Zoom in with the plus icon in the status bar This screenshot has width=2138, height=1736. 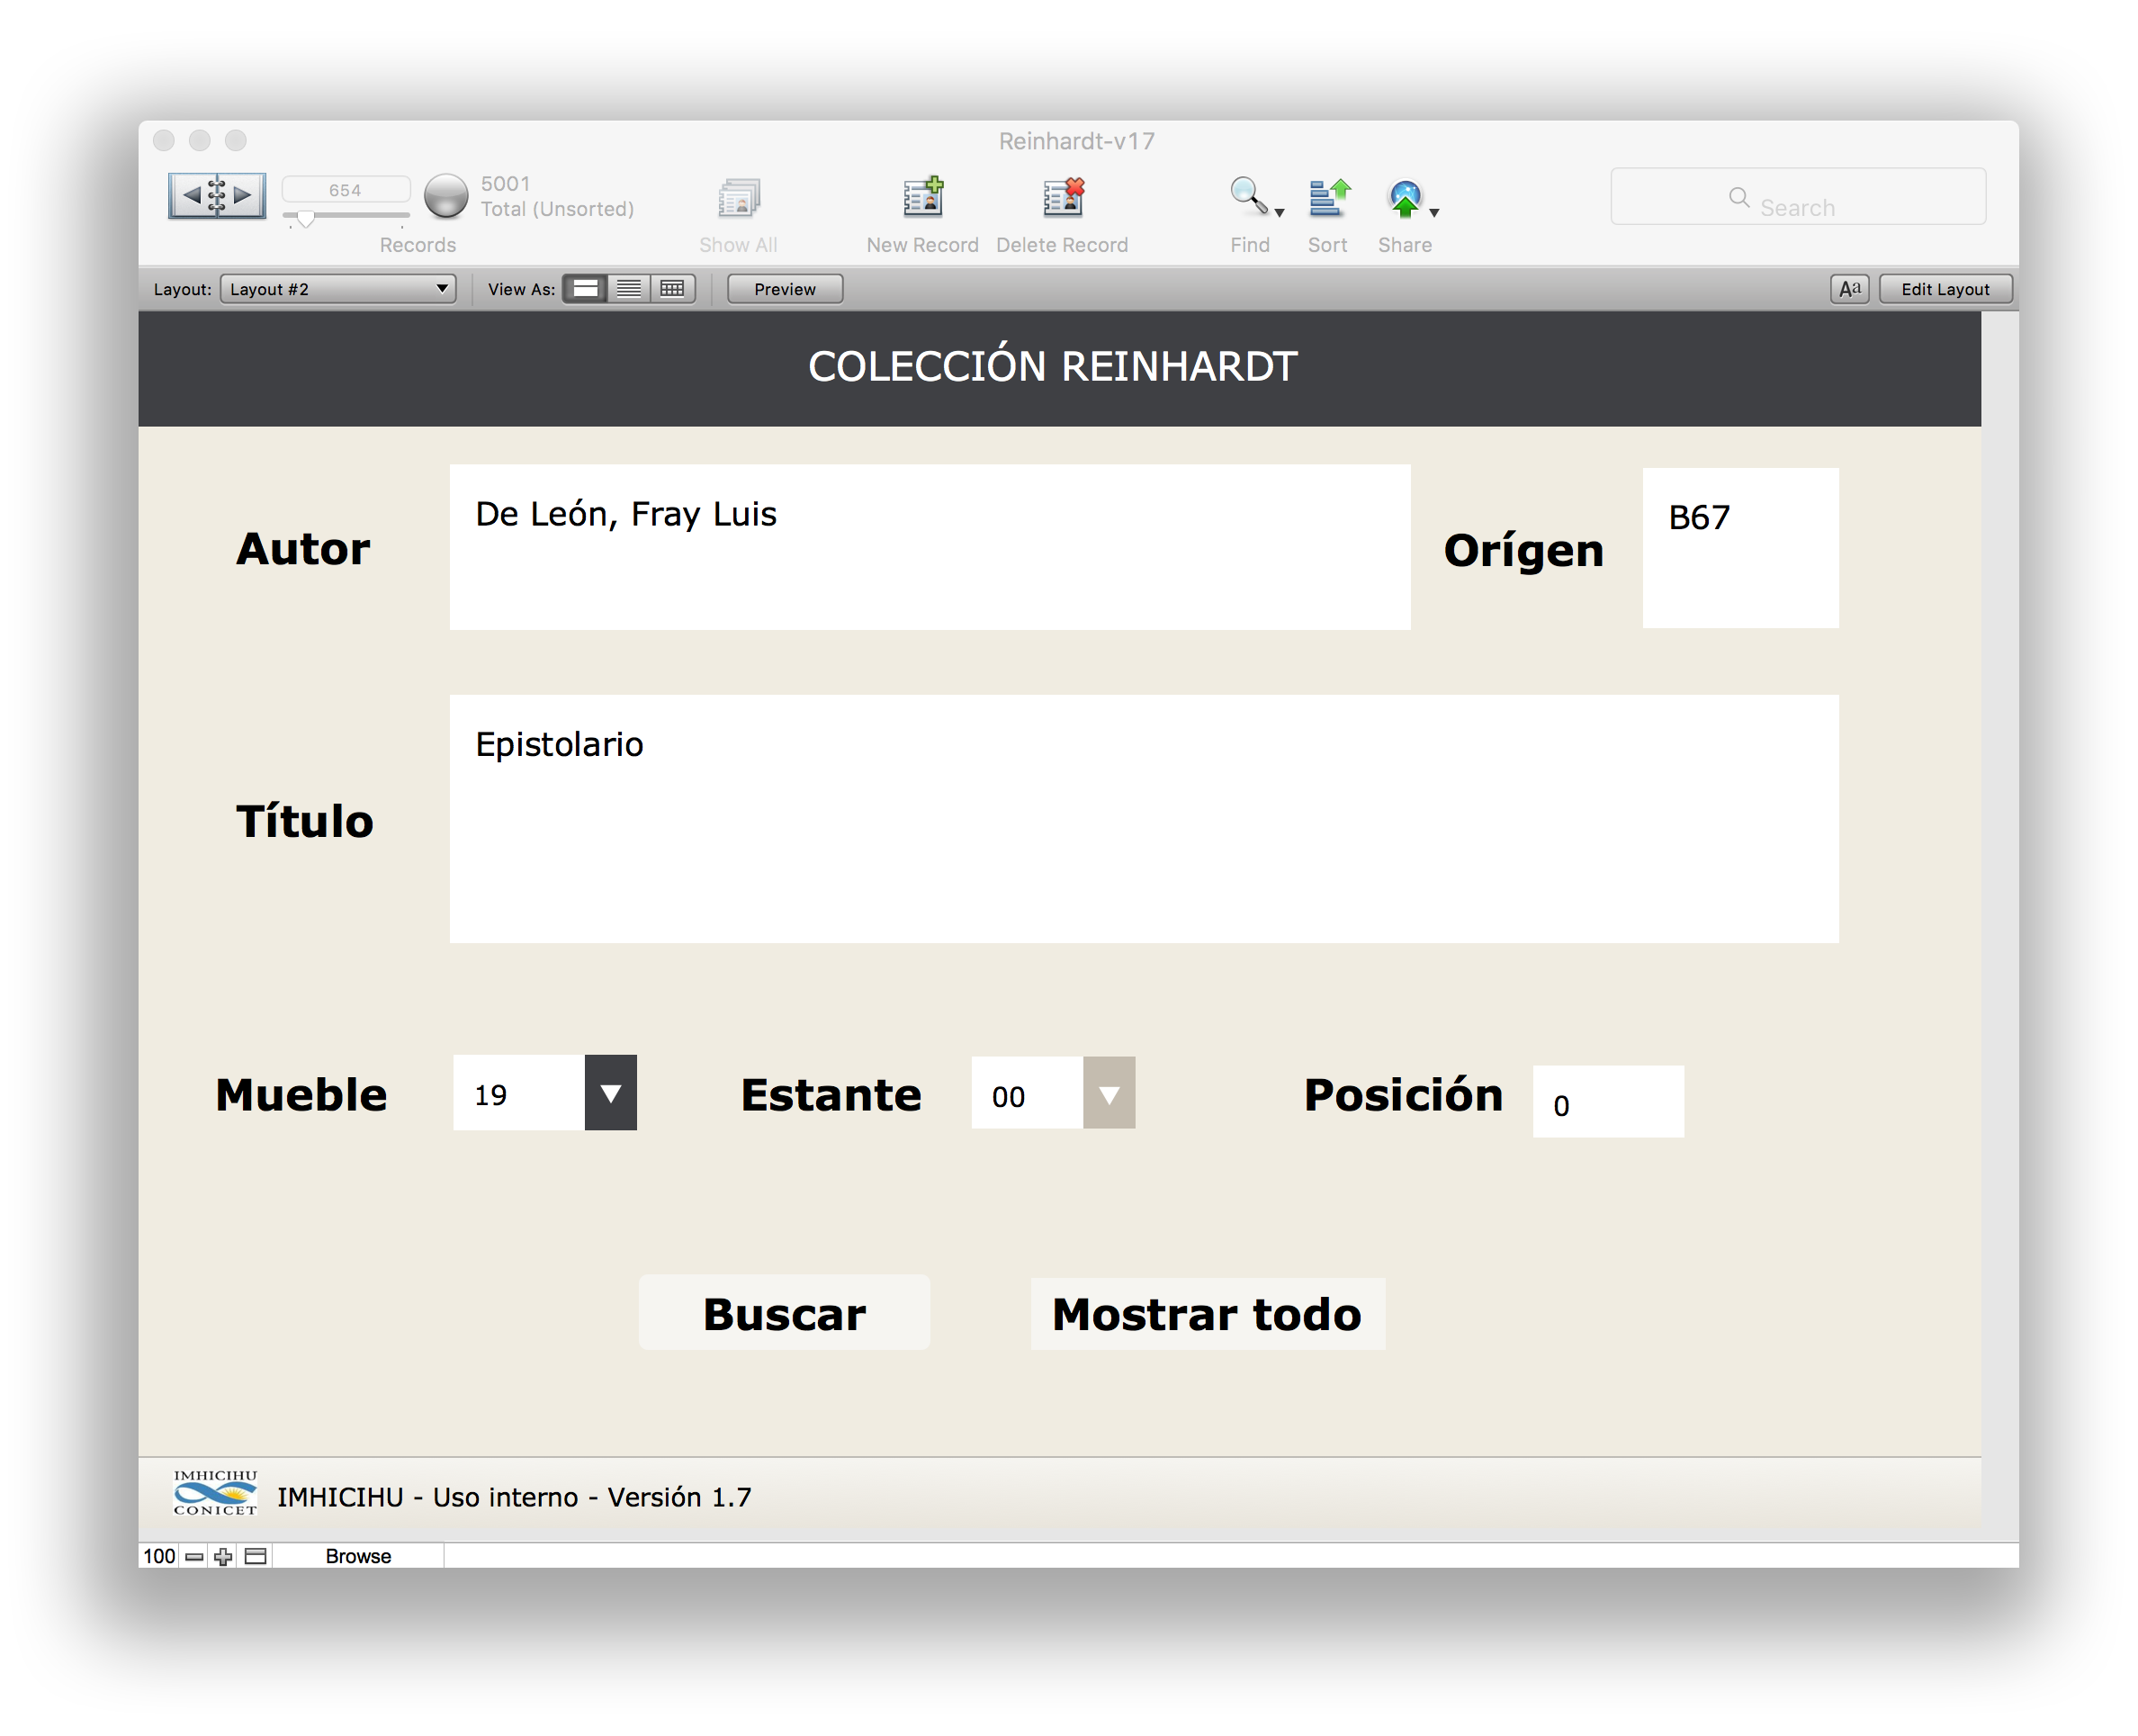[x=223, y=1557]
